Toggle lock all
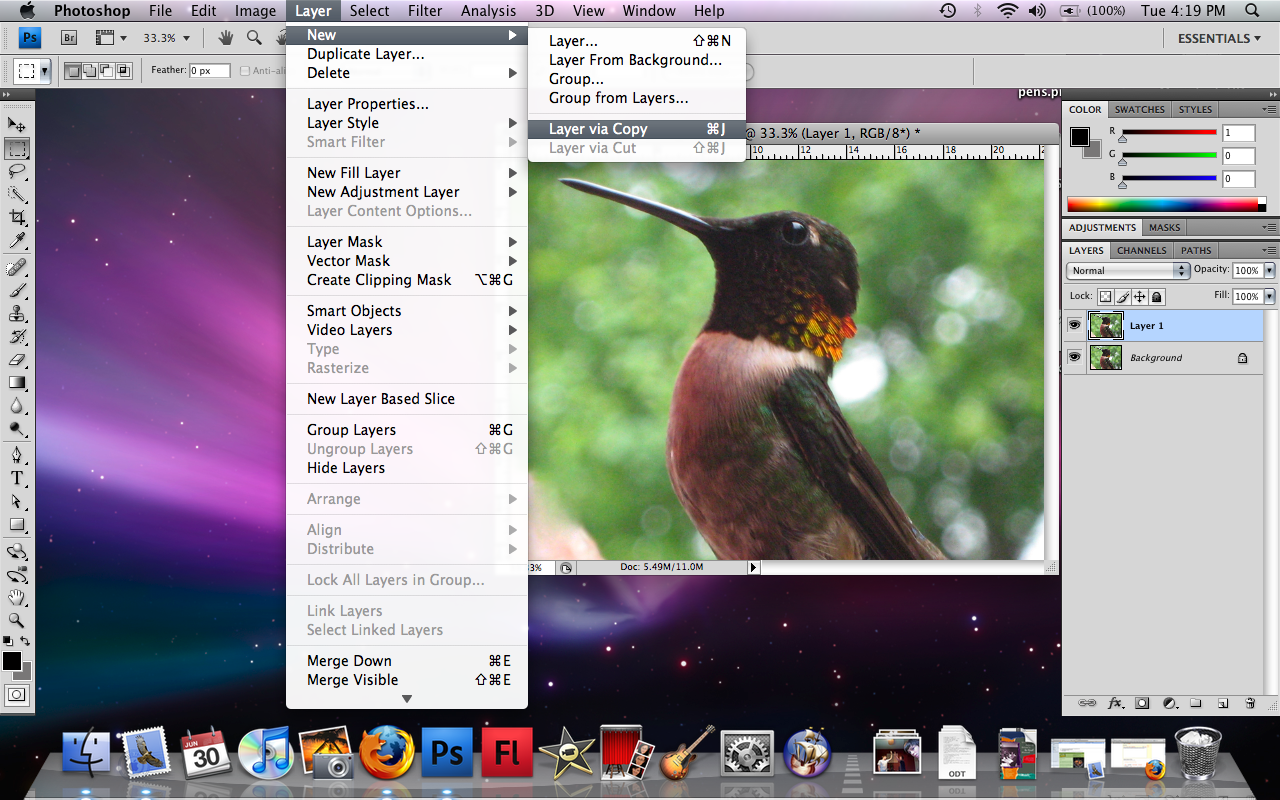Image resolution: width=1280 pixels, height=800 pixels. (1156, 297)
